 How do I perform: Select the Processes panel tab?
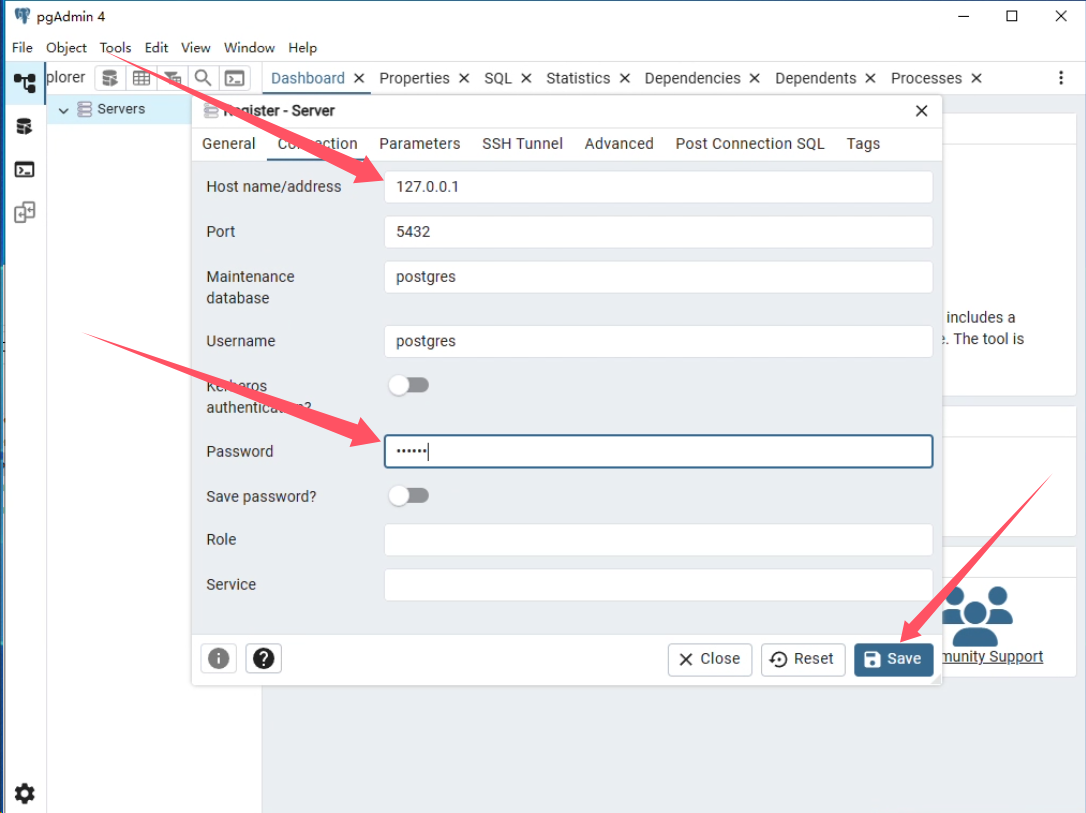(x=926, y=78)
